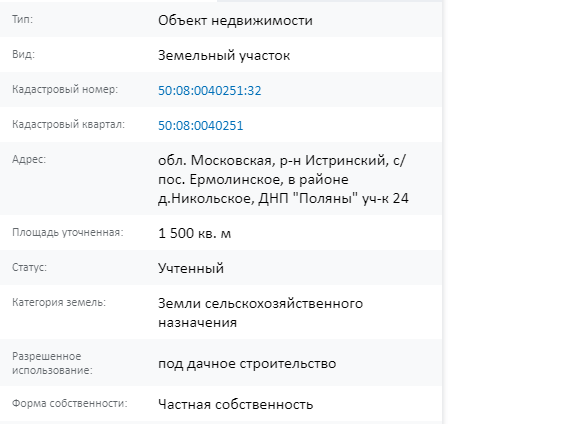Viewport: 588px width, 424px height.
Task: Click the 'под дачное строительство' value
Action: tap(247, 363)
